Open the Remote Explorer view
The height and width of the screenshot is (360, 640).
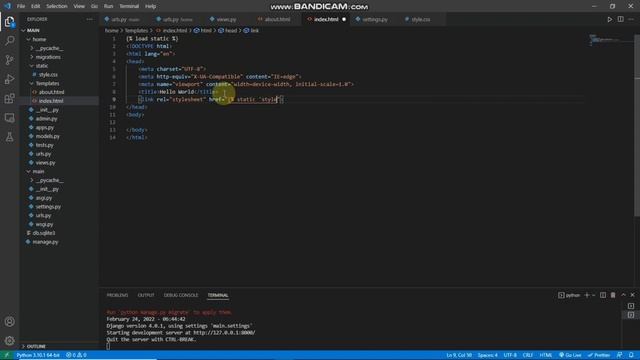(9, 118)
